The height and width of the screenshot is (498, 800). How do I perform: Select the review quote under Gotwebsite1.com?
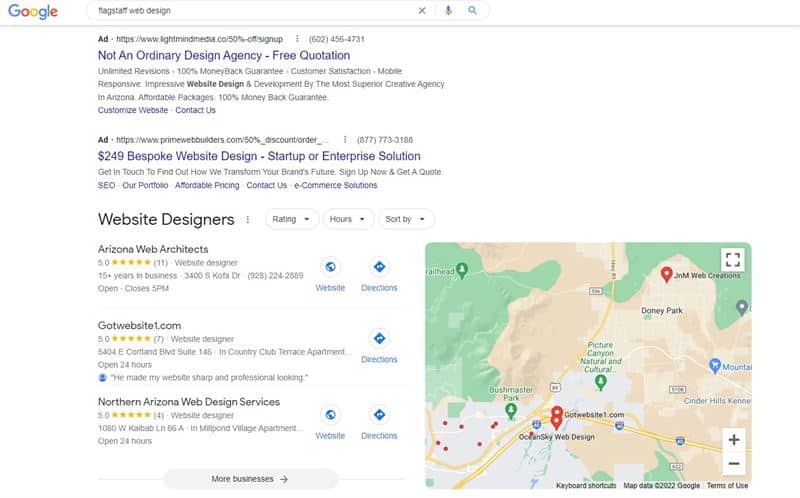click(x=209, y=378)
